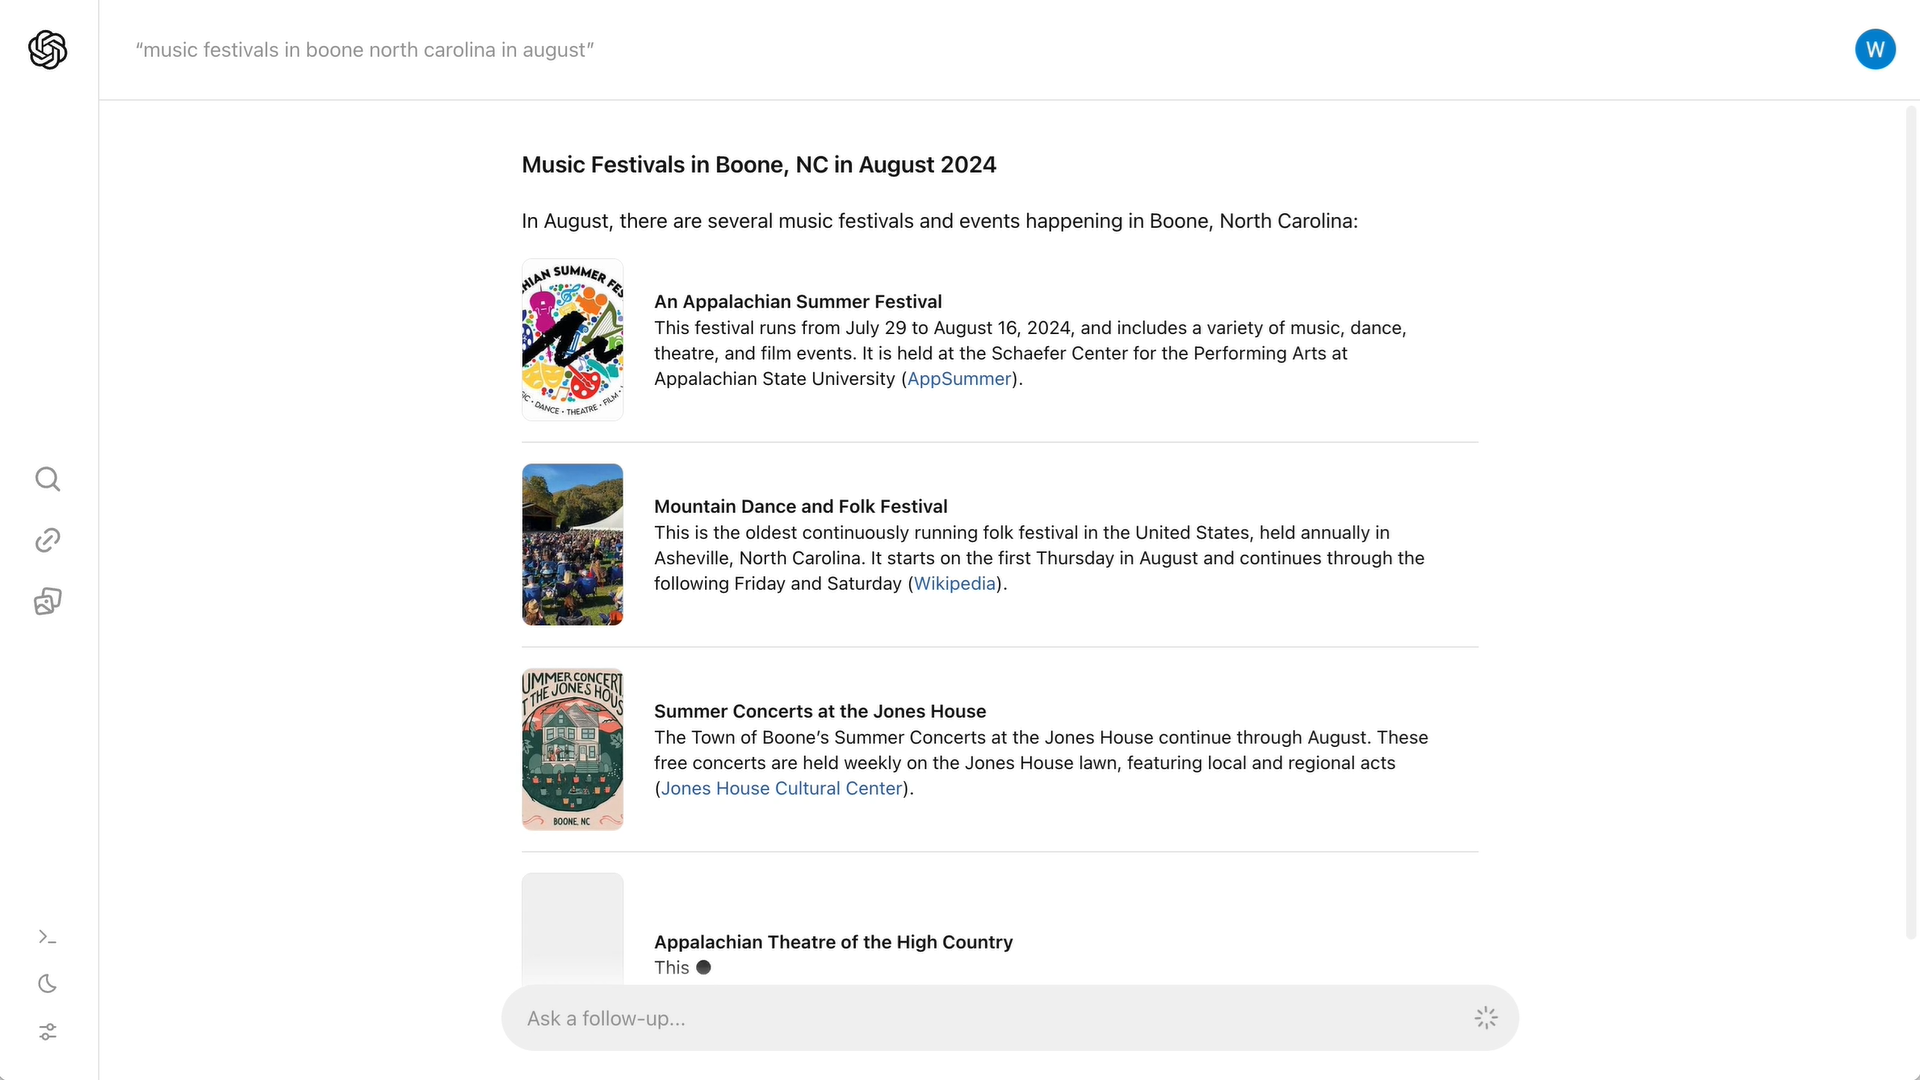Toggle dark mode moon icon
Viewport: 1920px width, 1080px height.
[x=48, y=984]
